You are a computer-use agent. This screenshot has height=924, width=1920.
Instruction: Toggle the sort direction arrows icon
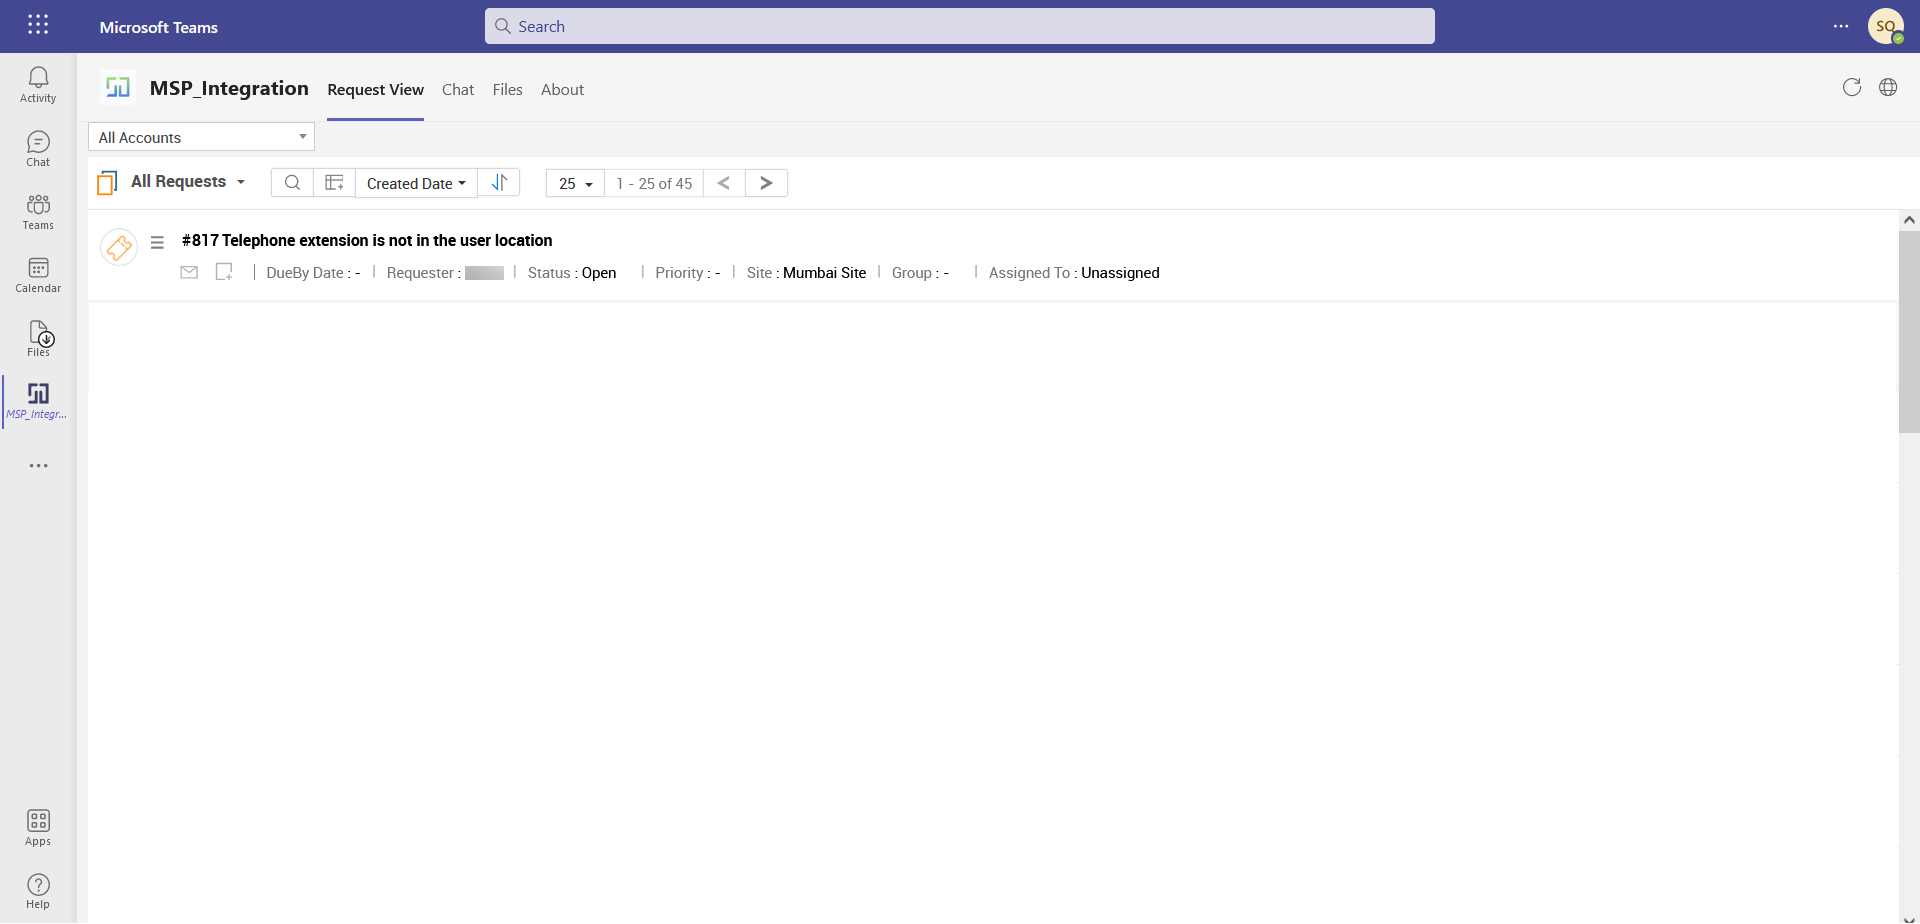tap(500, 183)
